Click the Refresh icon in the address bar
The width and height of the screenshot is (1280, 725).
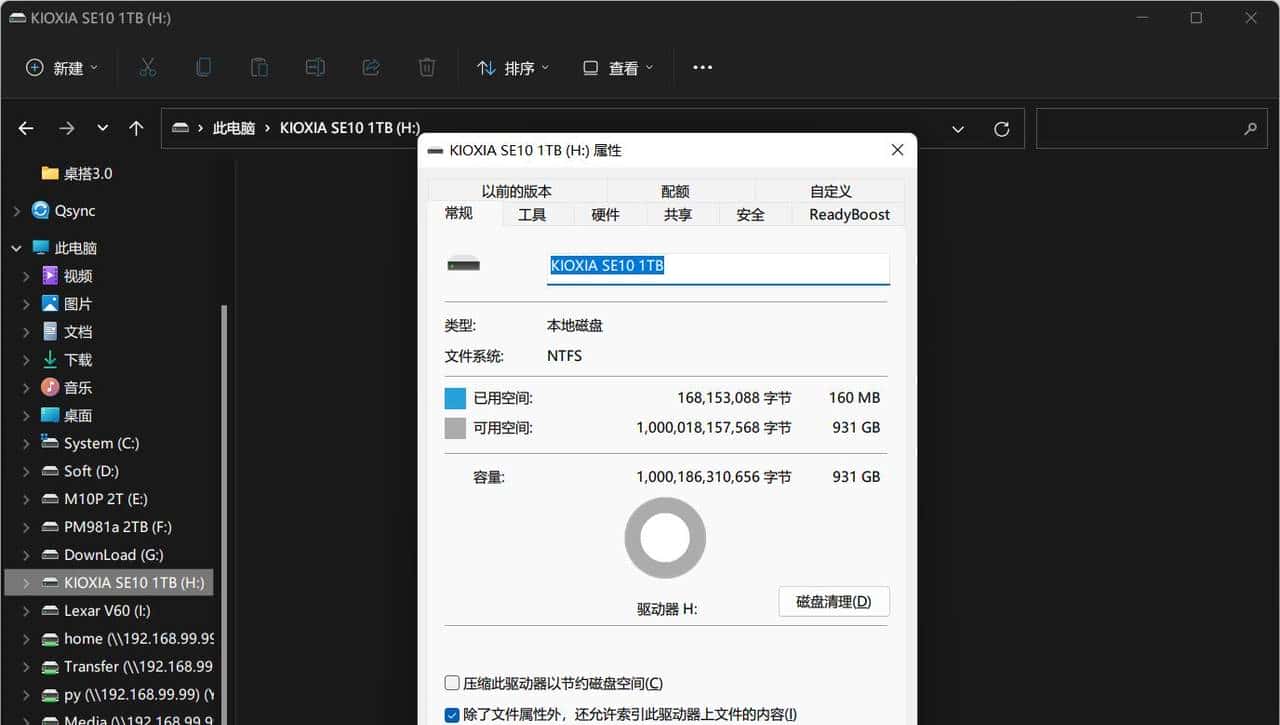1001,128
